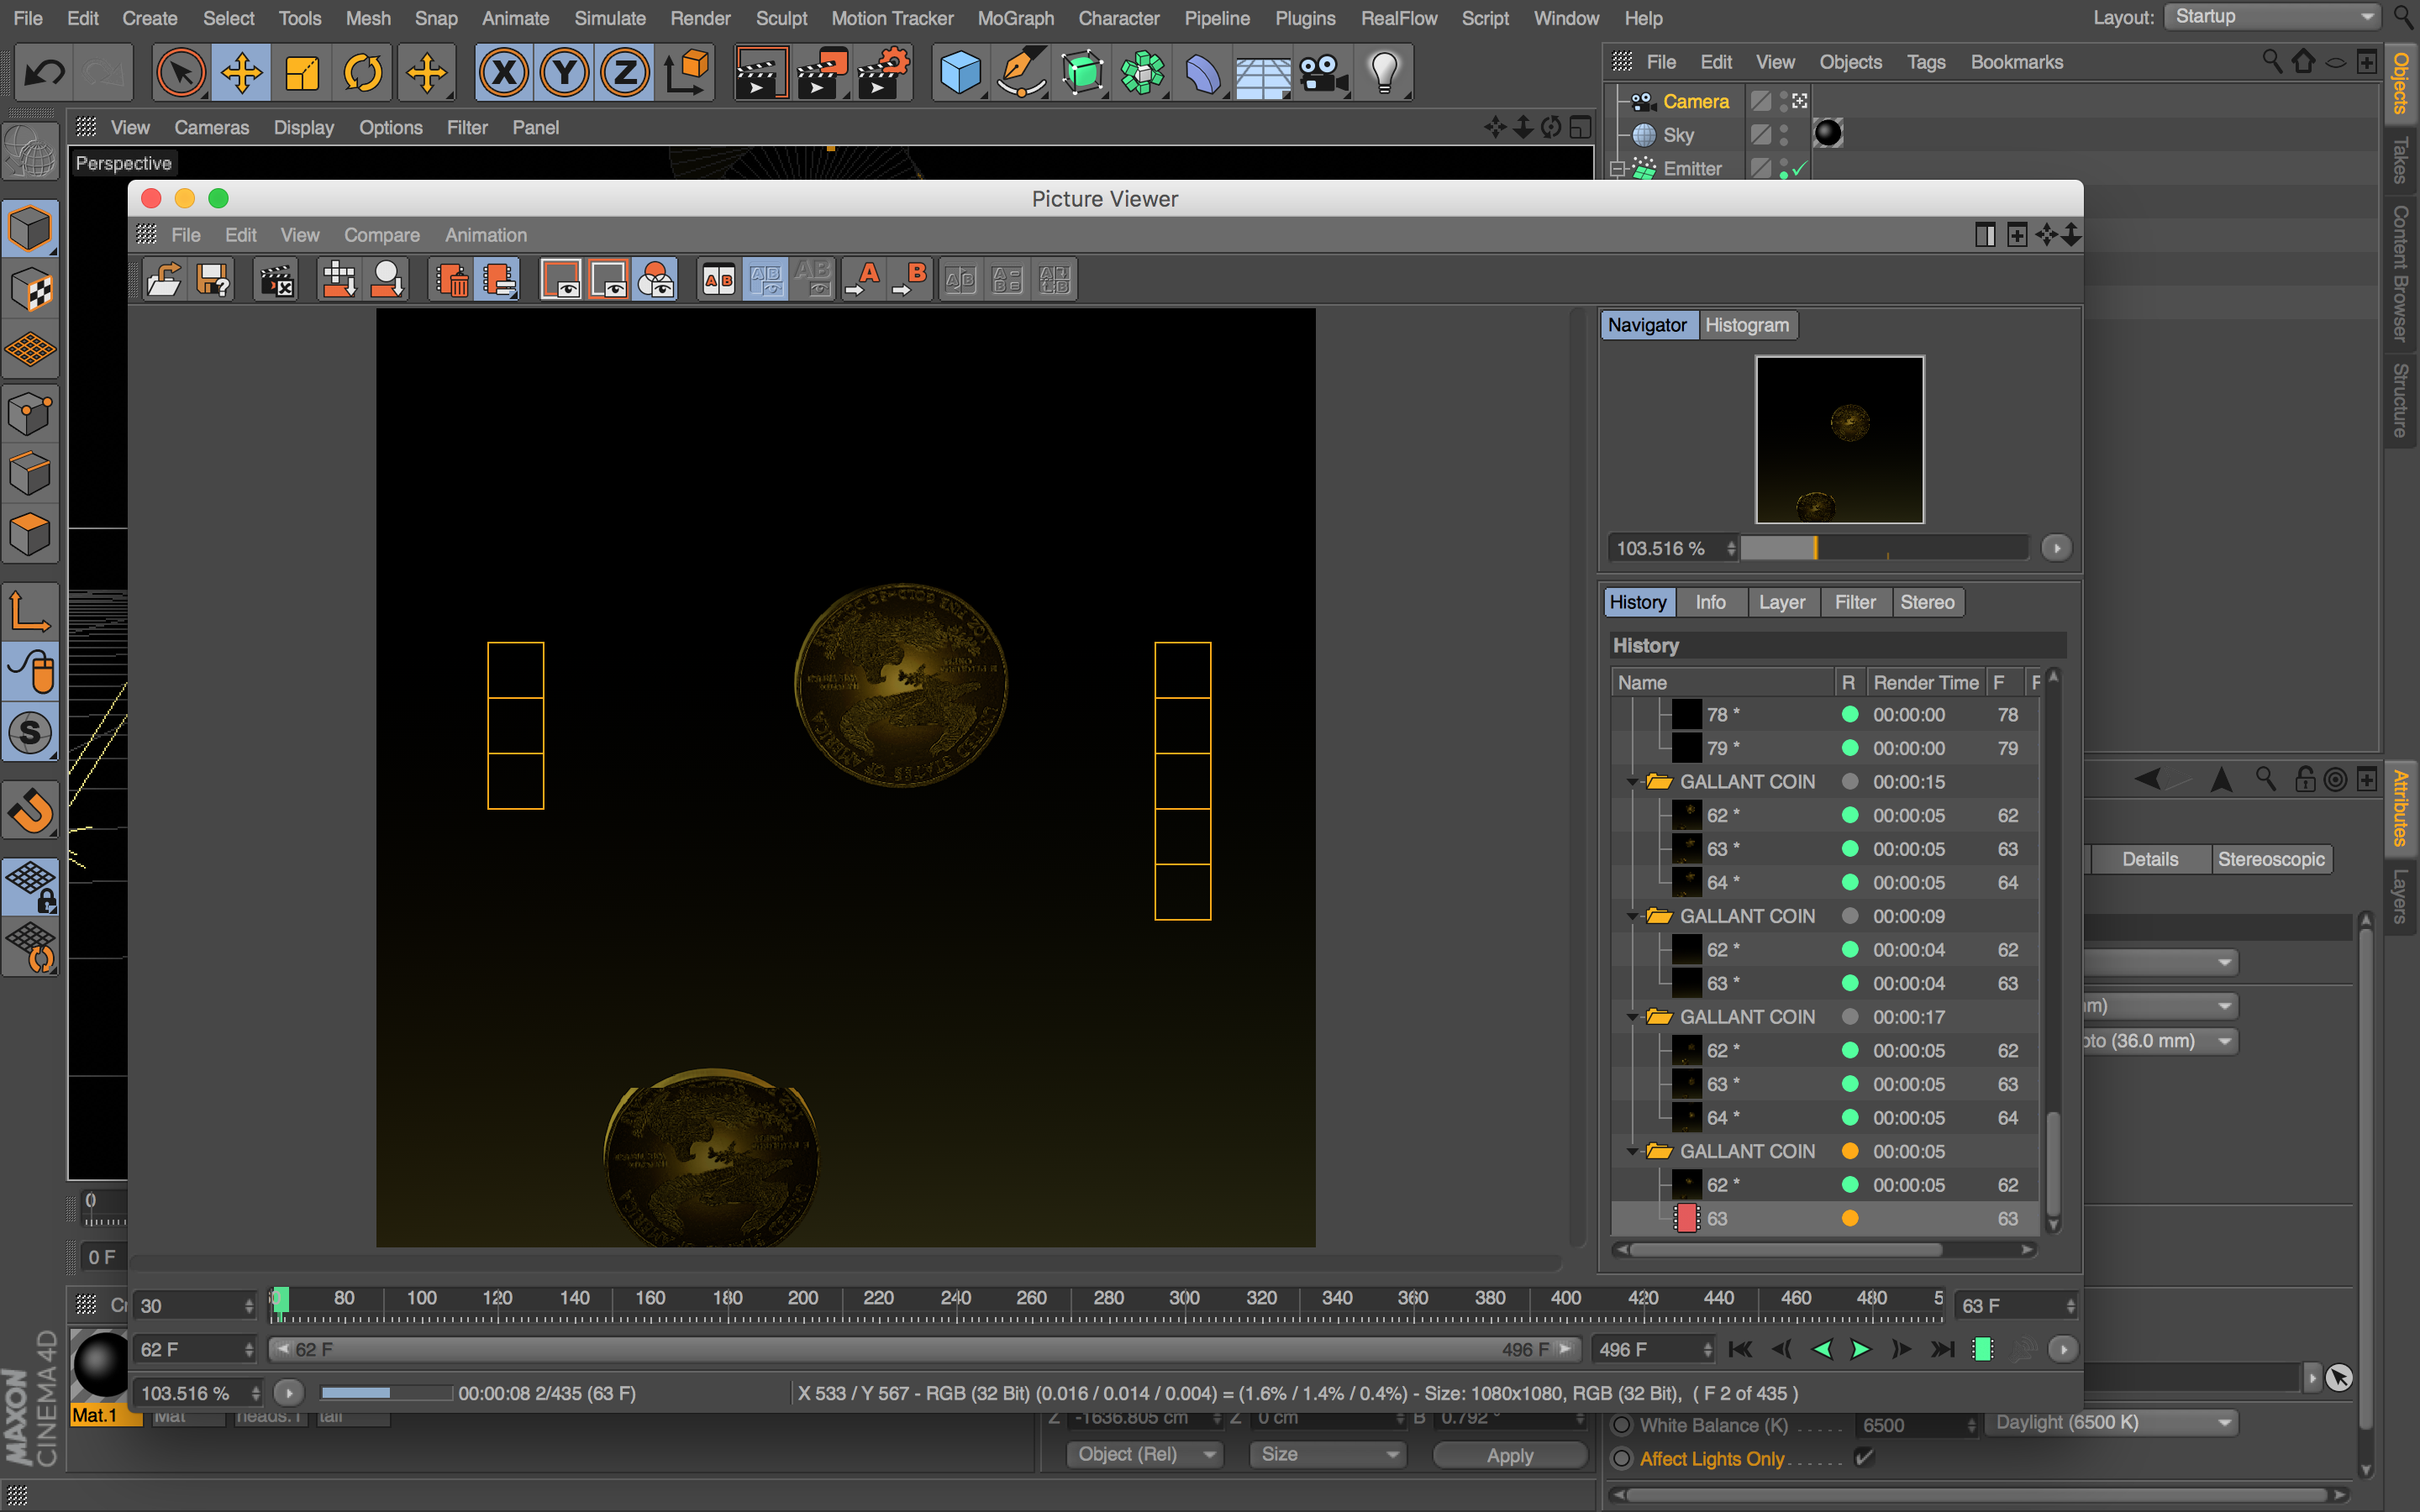This screenshot has height=1512, width=2420.
Task: Toggle Emitter enabled green checkmark
Action: click(1799, 169)
